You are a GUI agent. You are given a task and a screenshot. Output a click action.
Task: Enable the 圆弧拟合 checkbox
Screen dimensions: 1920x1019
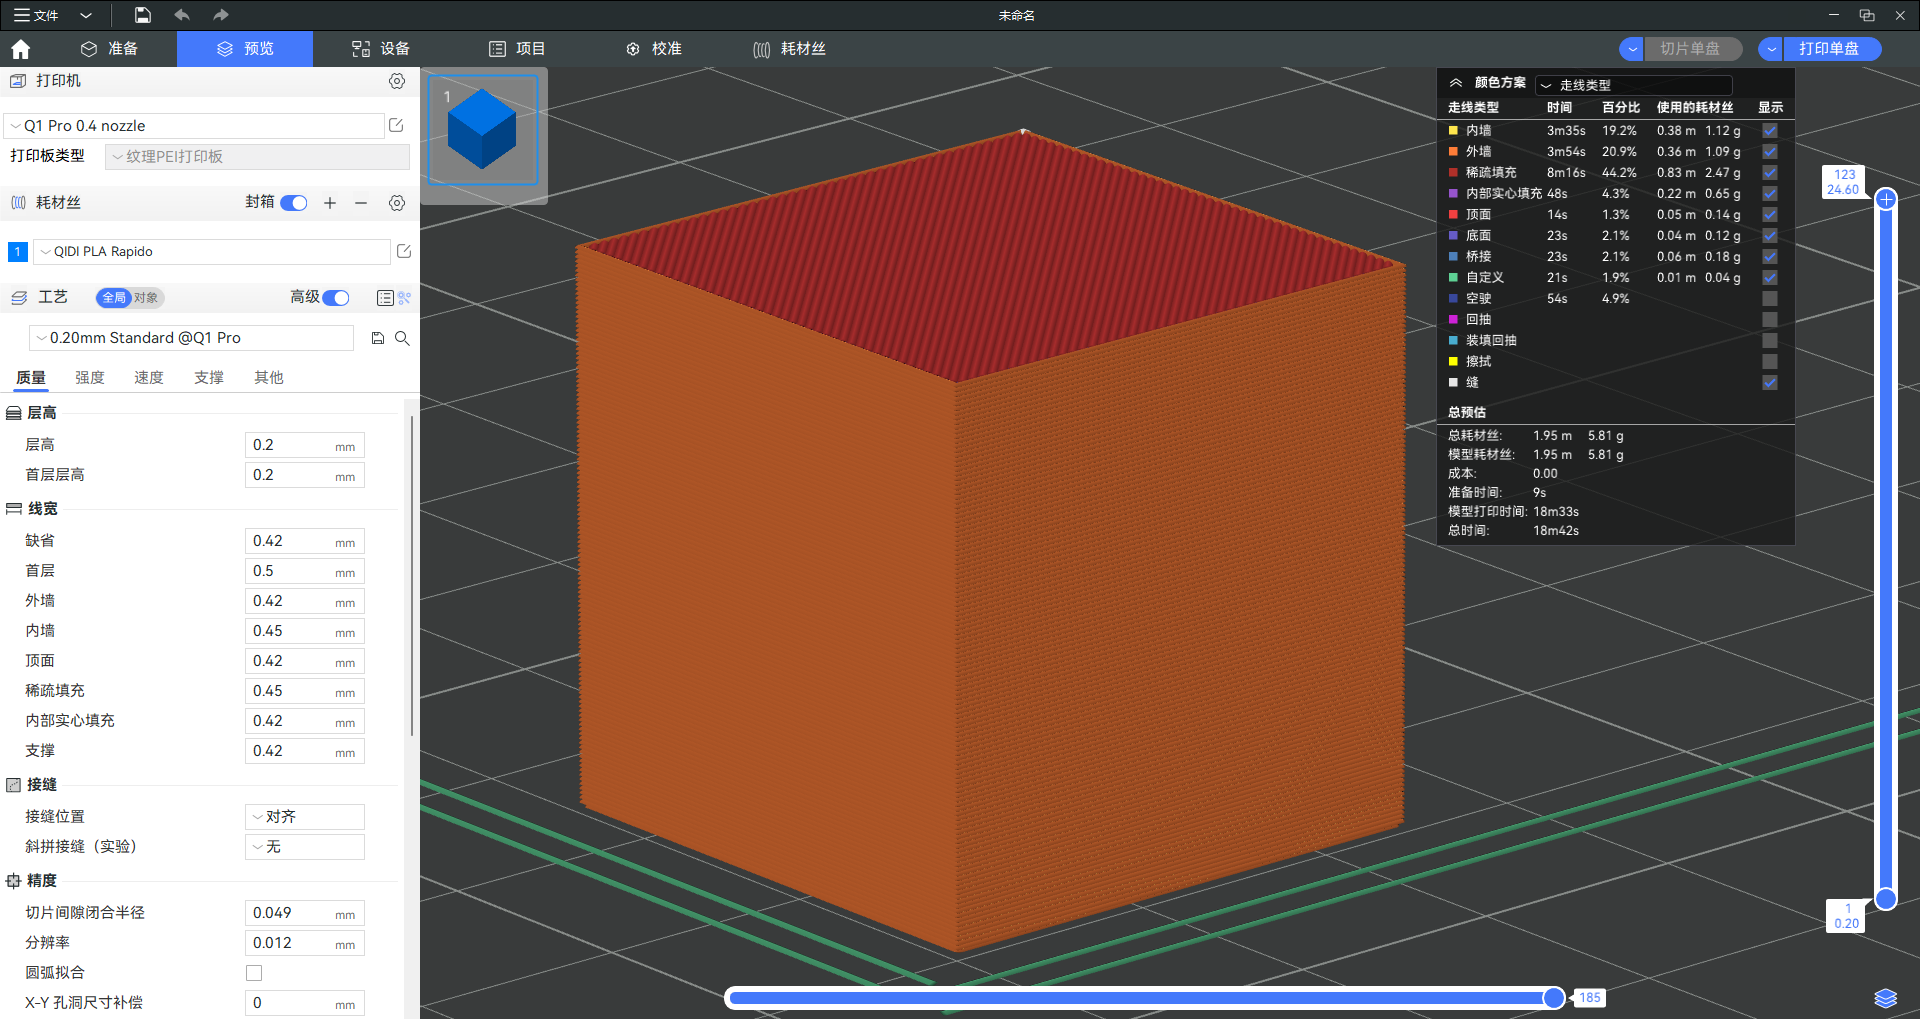(254, 973)
